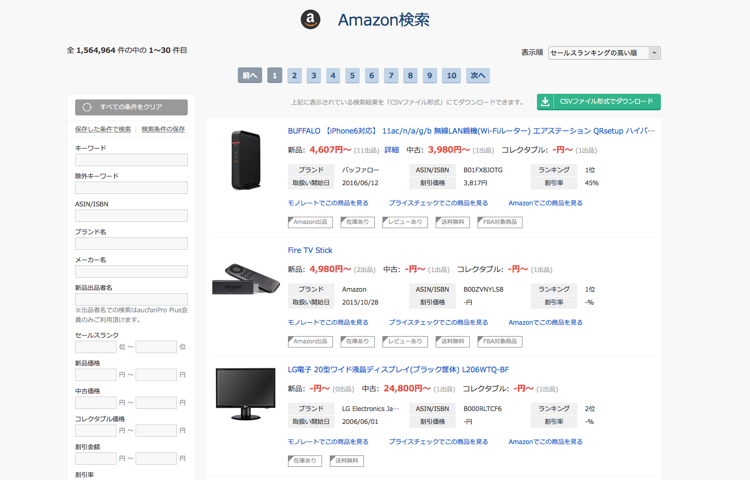This screenshot has height=480, width=750.
Task: Open the BUFFALO router product thumbnail
Action: (x=245, y=160)
